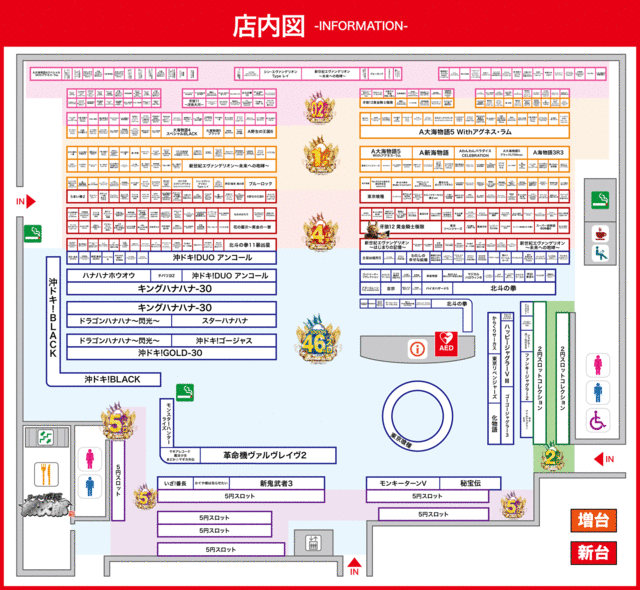This screenshot has height=590, width=640.
Task: Click the smoking area icon near 沖ドキ!BLACK
Action: tap(184, 390)
